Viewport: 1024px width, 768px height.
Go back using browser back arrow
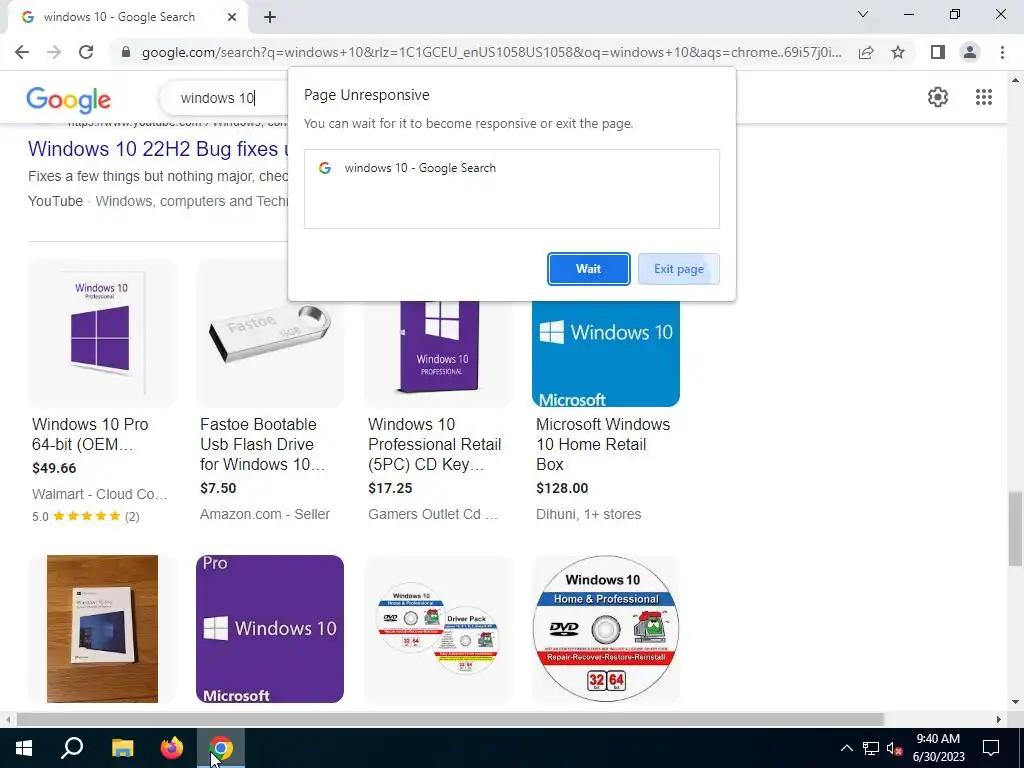22,52
